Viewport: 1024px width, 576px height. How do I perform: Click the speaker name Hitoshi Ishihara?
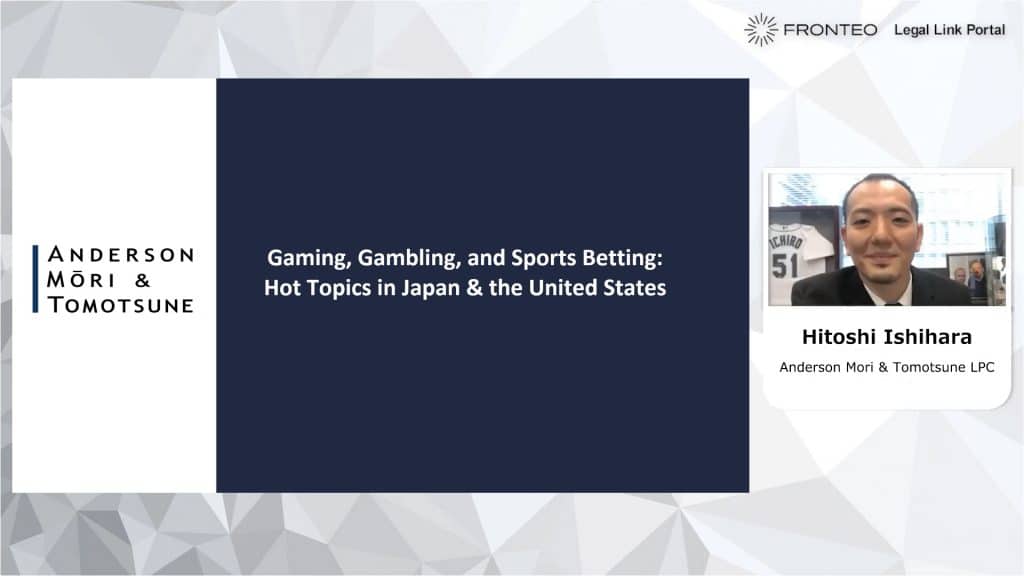tap(887, 337)
